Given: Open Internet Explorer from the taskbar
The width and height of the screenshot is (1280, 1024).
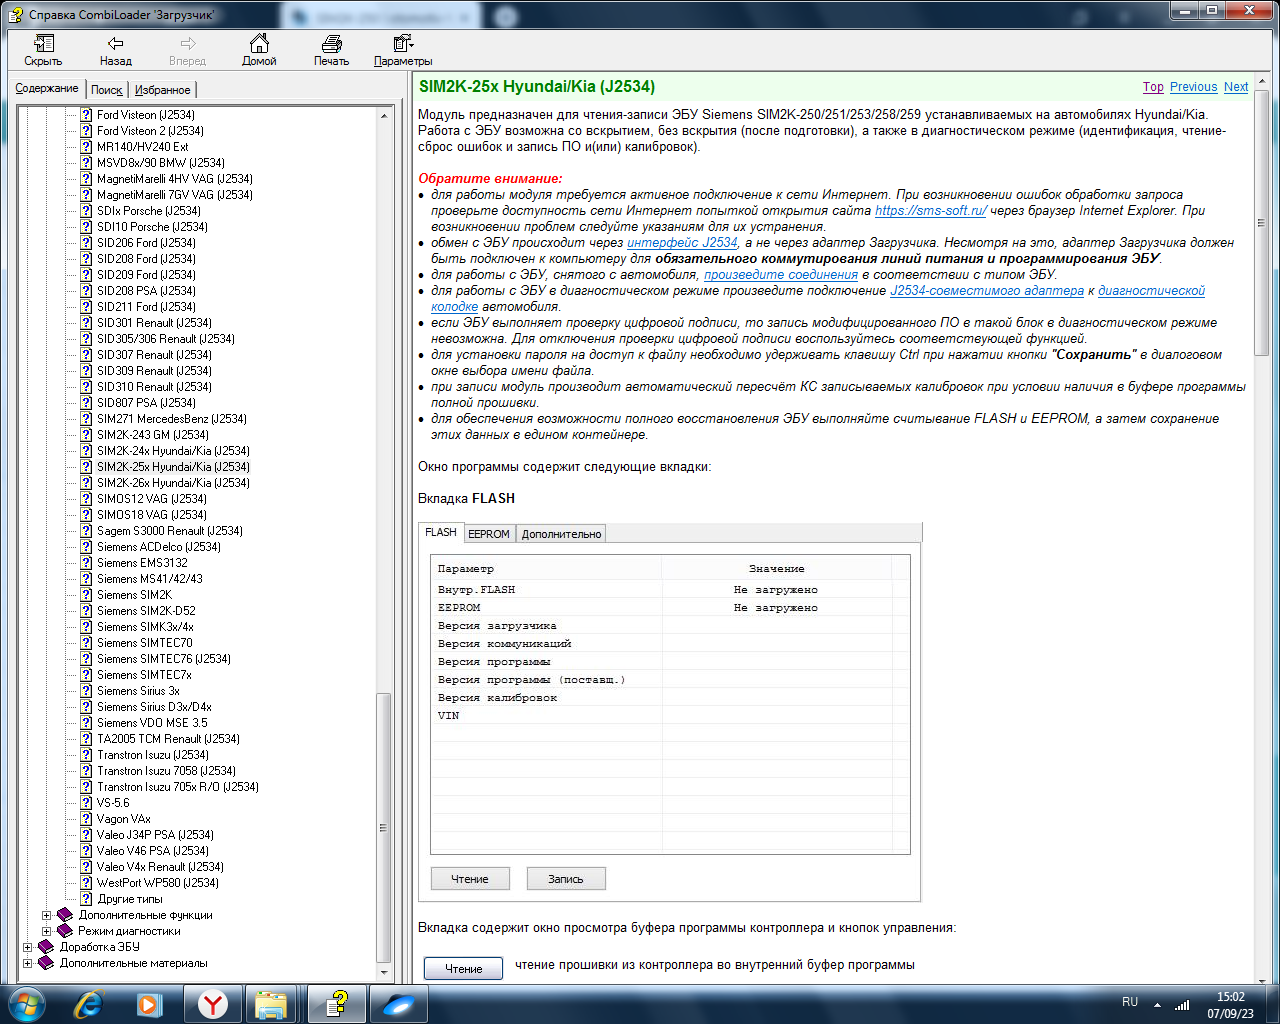Looking at the screenshot, I should coord(90,1003).
